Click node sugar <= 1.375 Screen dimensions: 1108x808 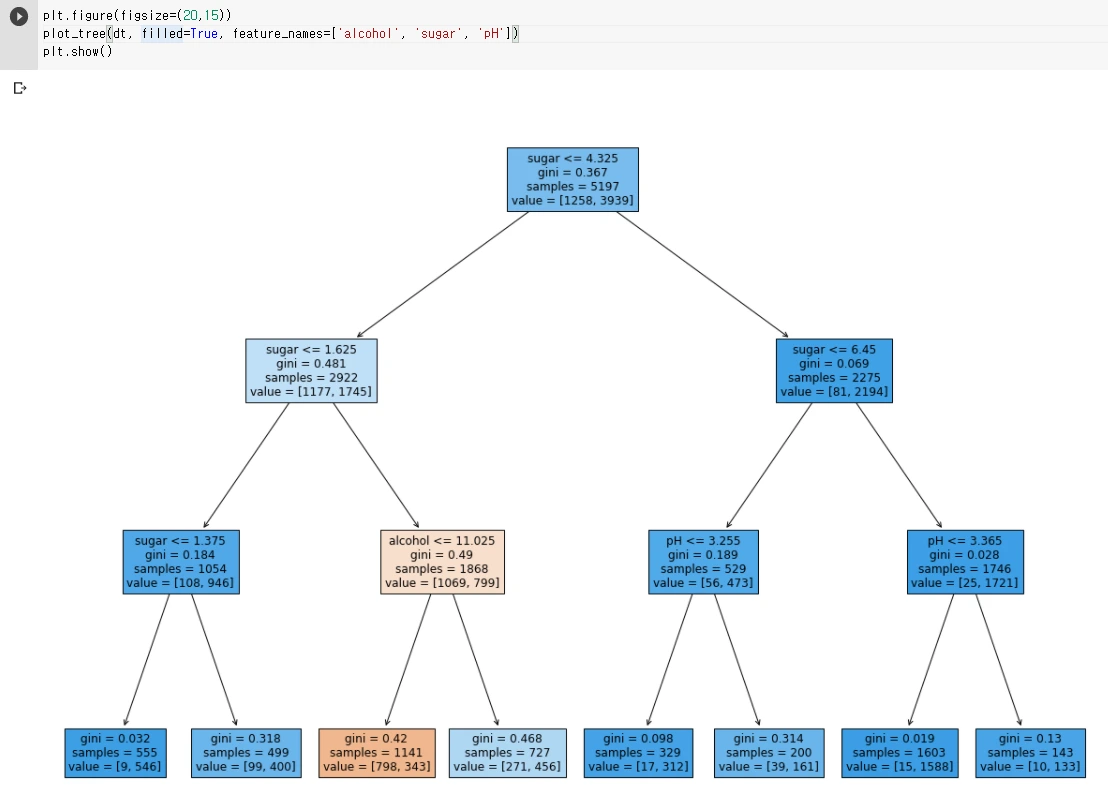[x=181, y=562]
